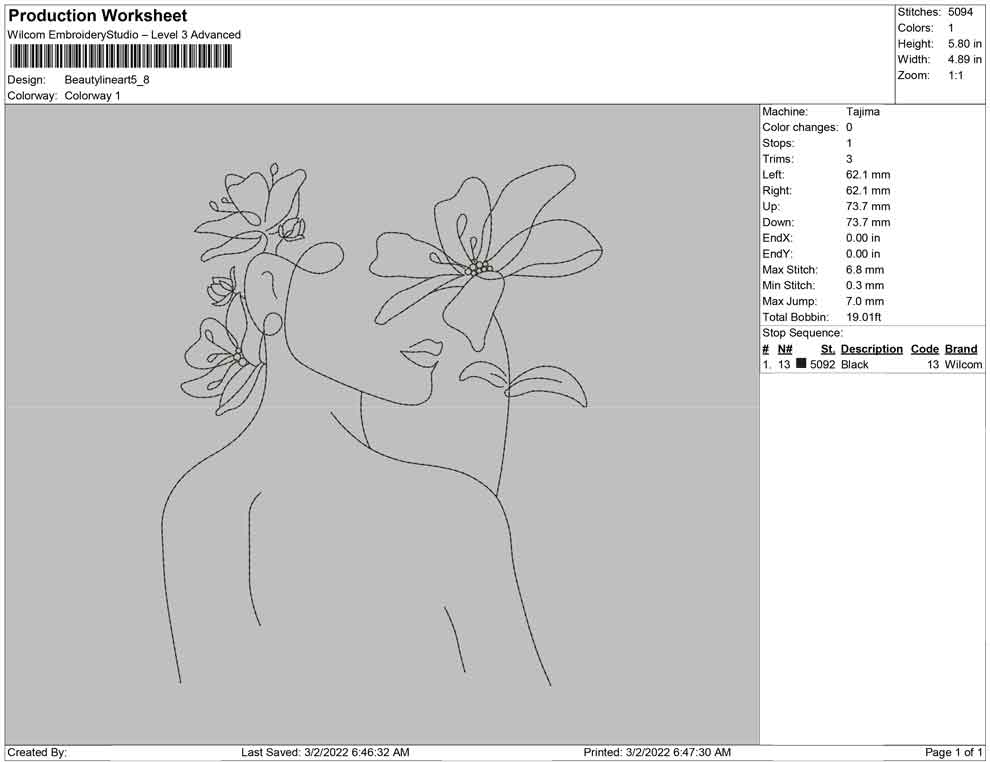This screenshot has height=762, width=990.
Task: Click the black color swatch in stop sequence
Action: pyautogui.click(x=801, y=363)
